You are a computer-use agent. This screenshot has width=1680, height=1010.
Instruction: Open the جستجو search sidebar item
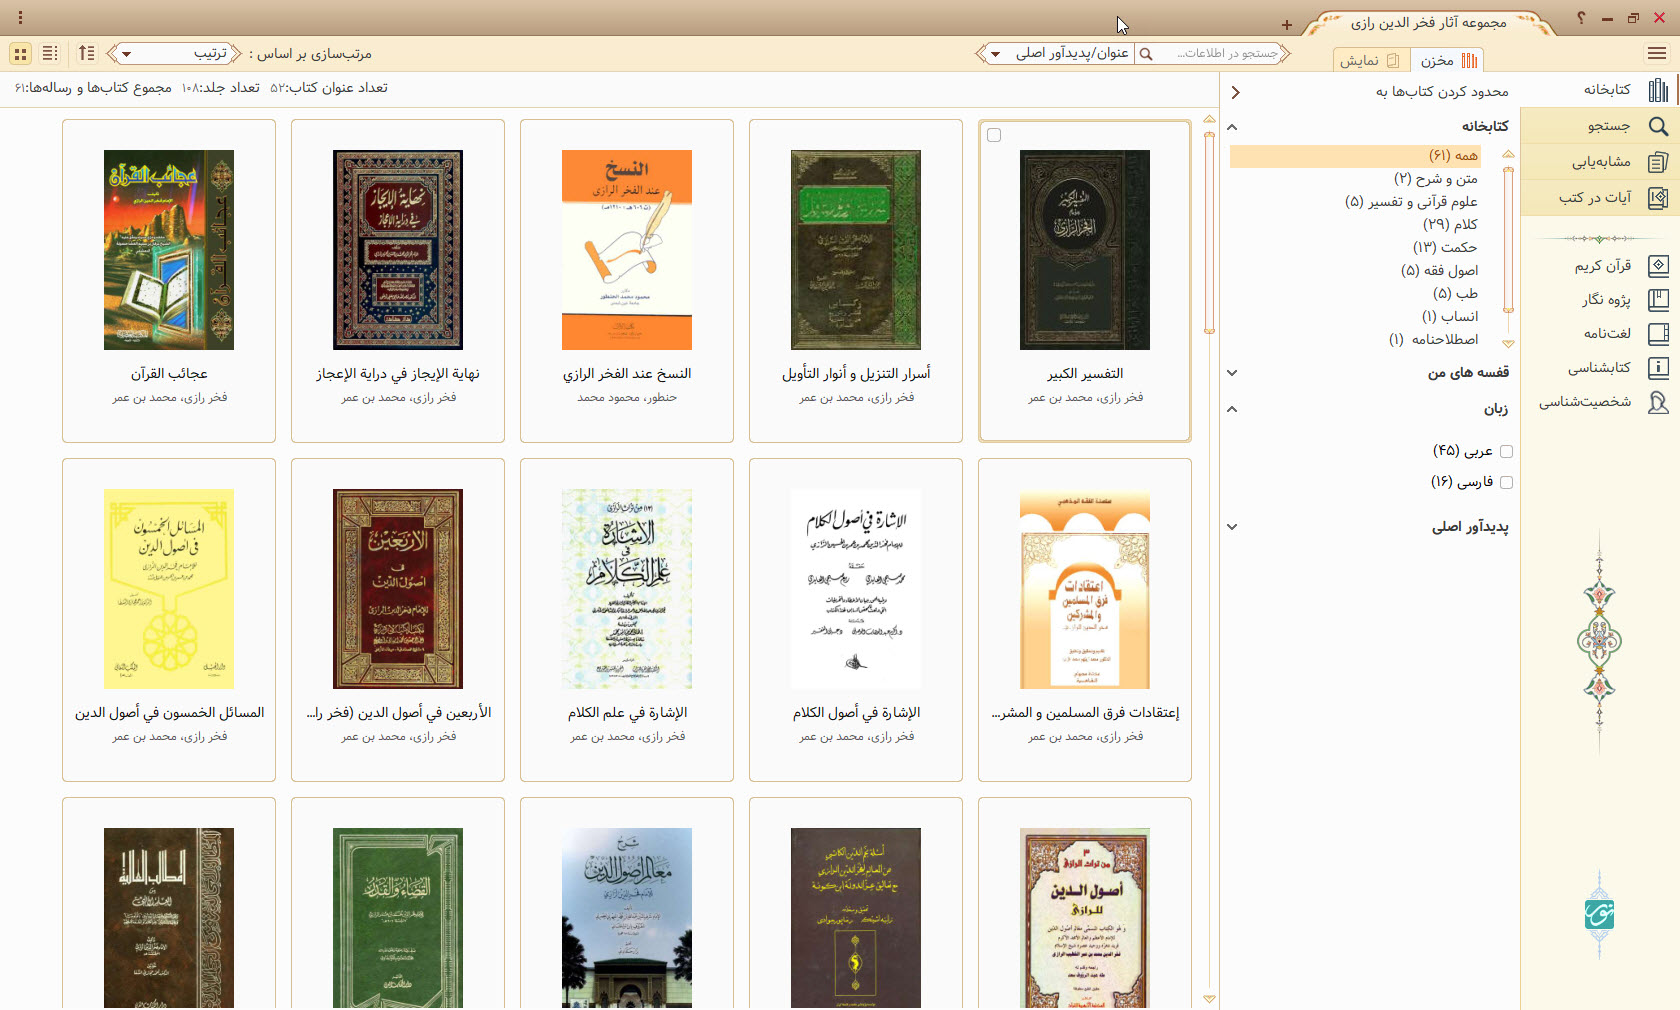point(1600,126)
